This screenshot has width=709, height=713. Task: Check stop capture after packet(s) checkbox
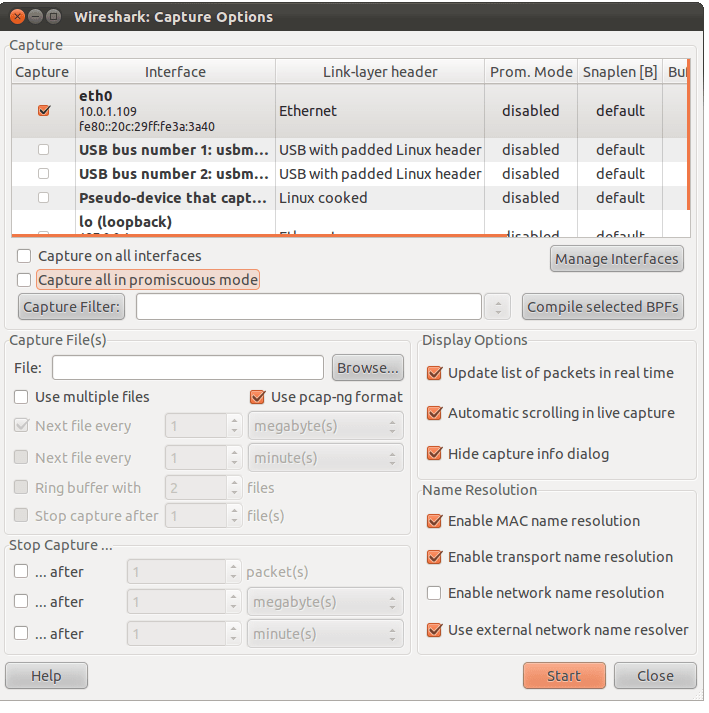click(x=21, y=571)
